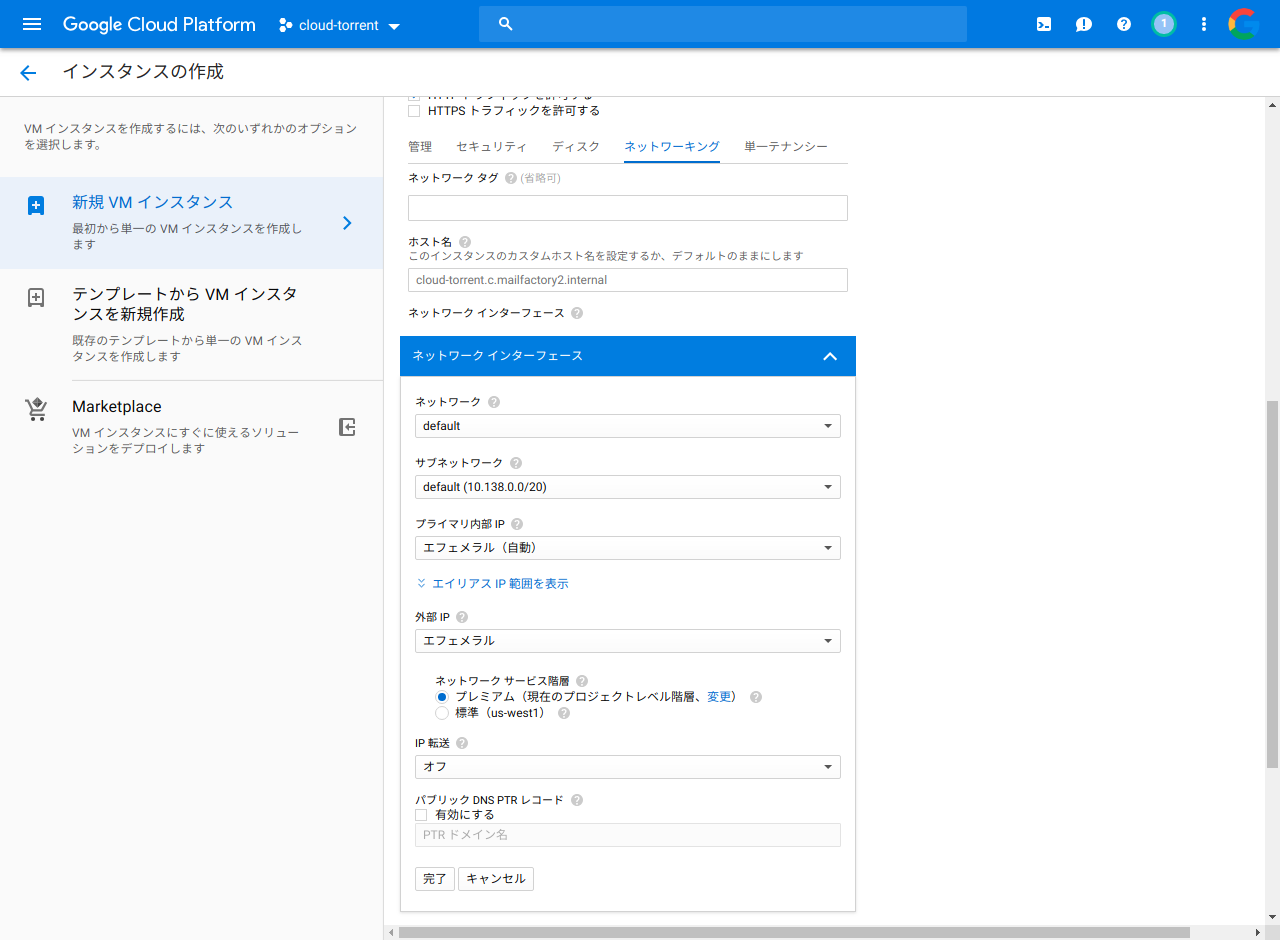Click the Marketplace cart icon
Image resolution: width=1280 pixels, height=940 pixels.
(x=36, y=409)
